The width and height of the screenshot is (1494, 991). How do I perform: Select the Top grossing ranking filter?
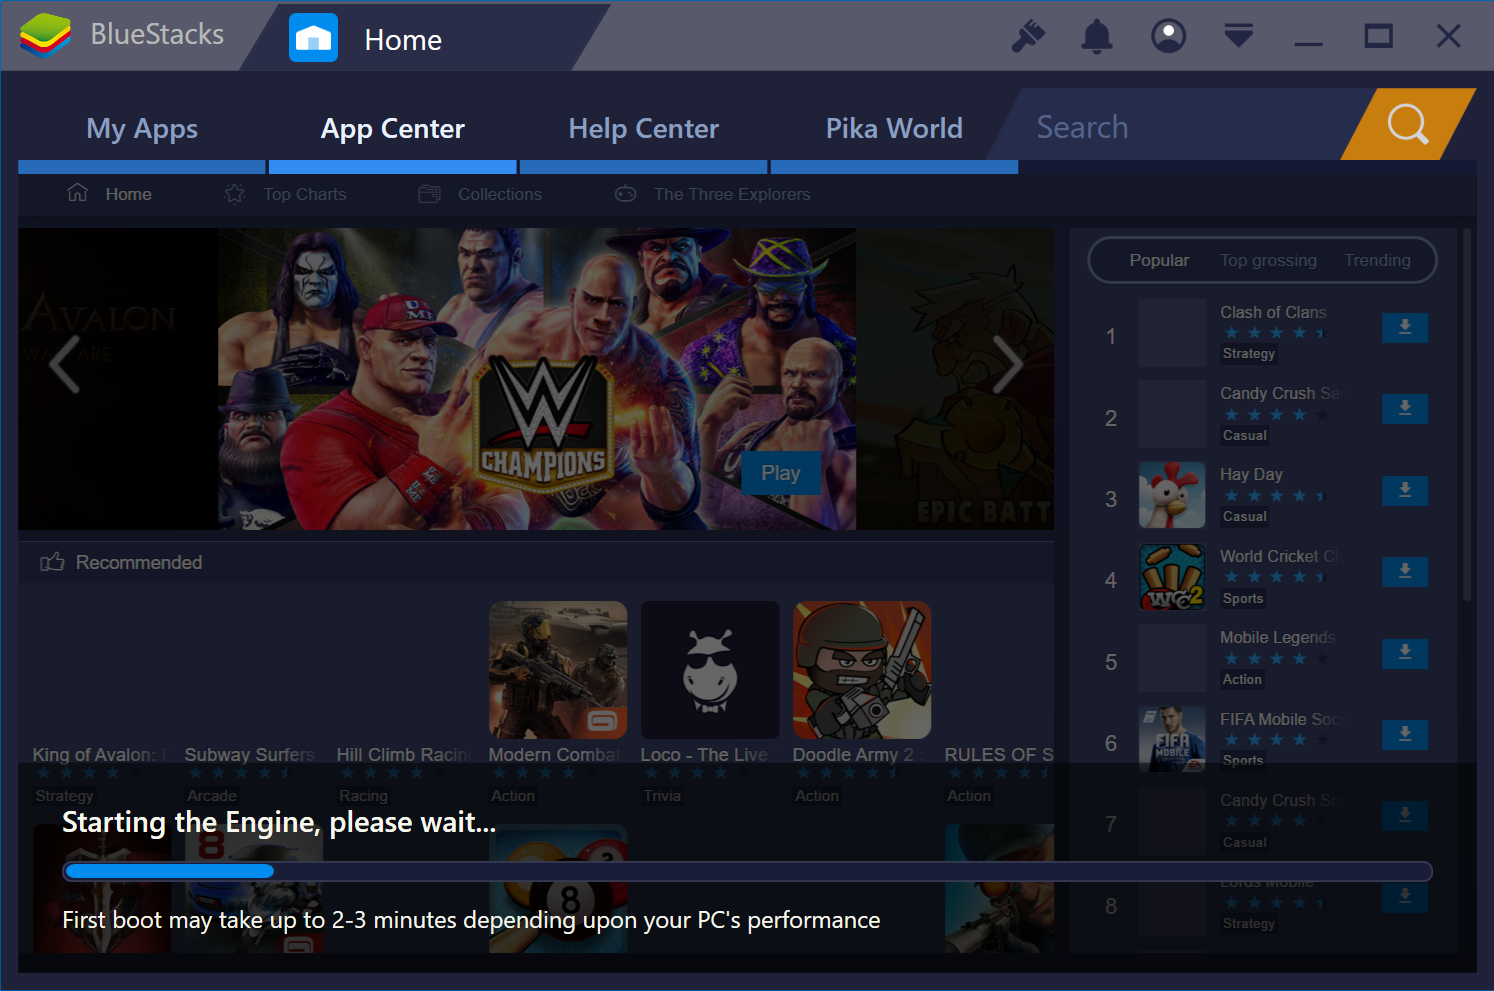point(1268,260)
